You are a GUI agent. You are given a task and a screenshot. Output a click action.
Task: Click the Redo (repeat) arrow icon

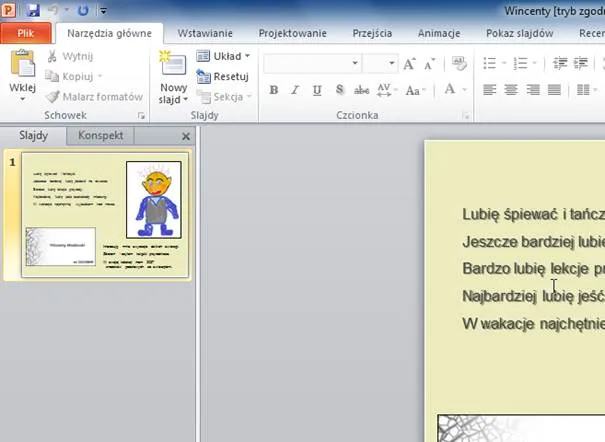click(83, 10)
